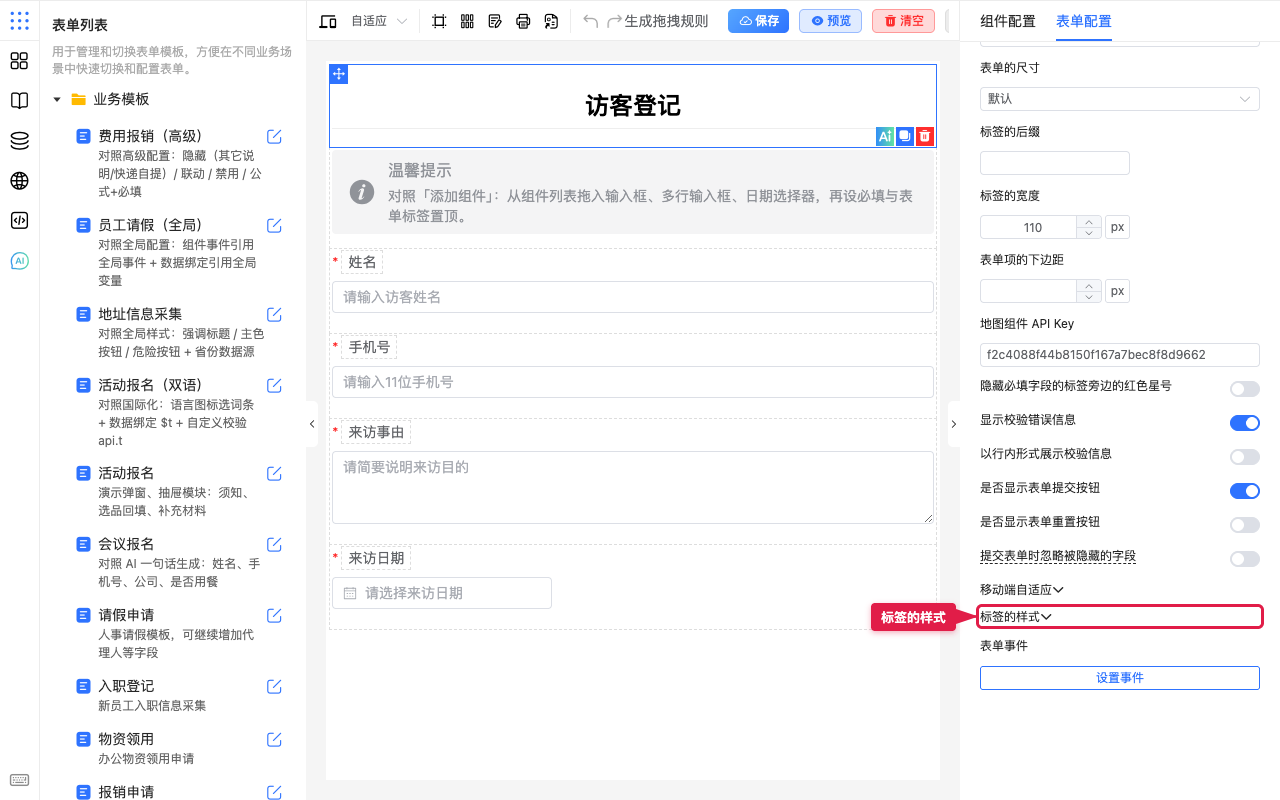Click the edit icon beside 员工请假（全局）
Screen dimensions: 1280x800
pyautogui.click(x=274, y=225)
